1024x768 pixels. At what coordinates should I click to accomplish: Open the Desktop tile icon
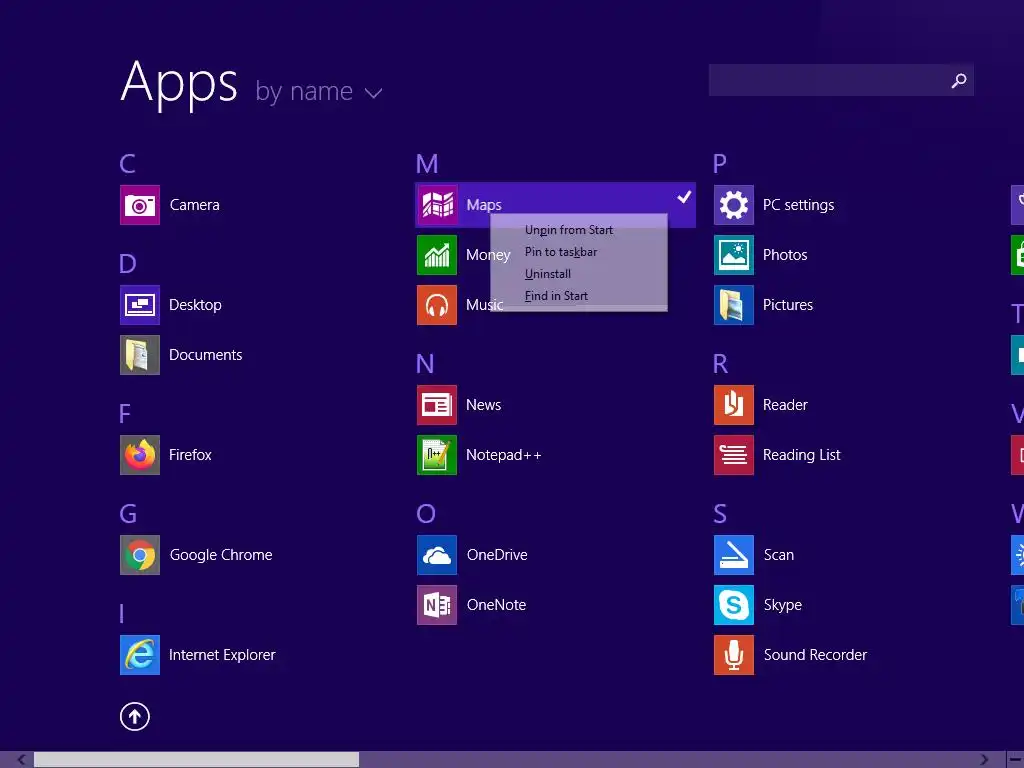click(140, 305)
